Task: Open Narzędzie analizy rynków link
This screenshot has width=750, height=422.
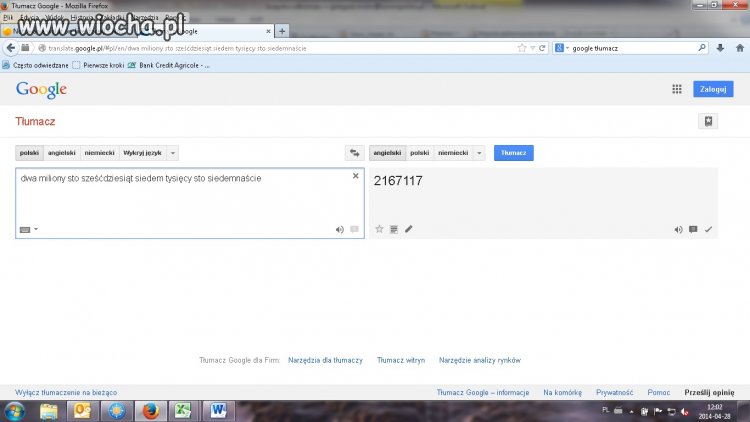Action: 480,360
